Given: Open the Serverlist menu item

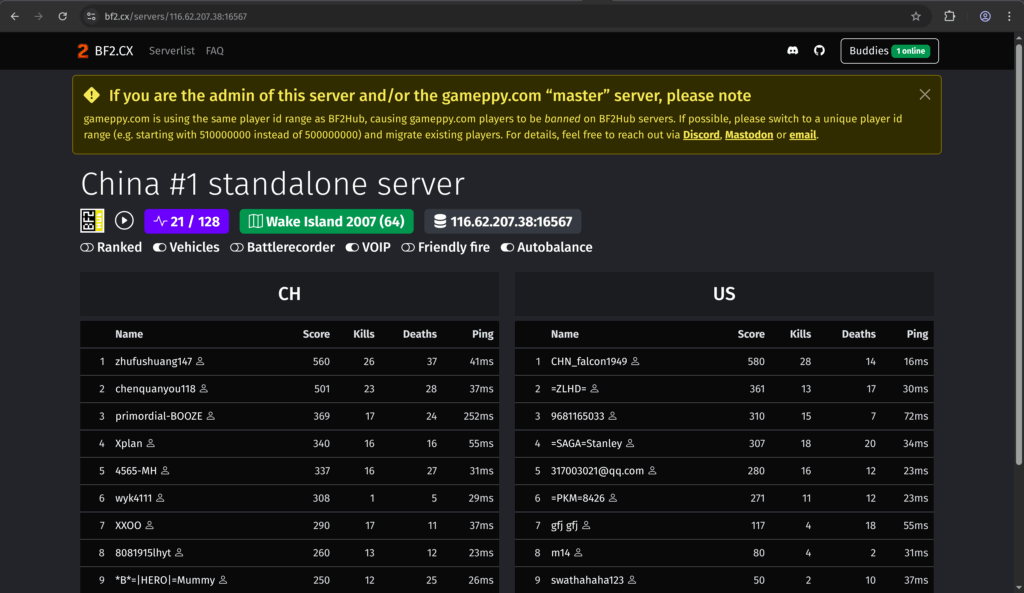Looking at the screenshot, I should (x=172, y=51).
